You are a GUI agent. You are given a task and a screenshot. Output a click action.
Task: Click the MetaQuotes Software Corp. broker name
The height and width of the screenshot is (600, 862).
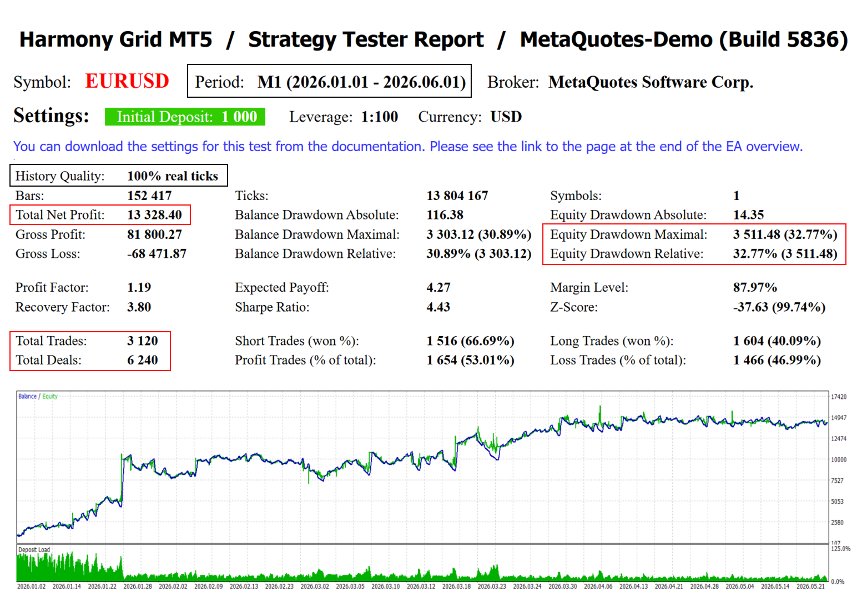(651, 82)
